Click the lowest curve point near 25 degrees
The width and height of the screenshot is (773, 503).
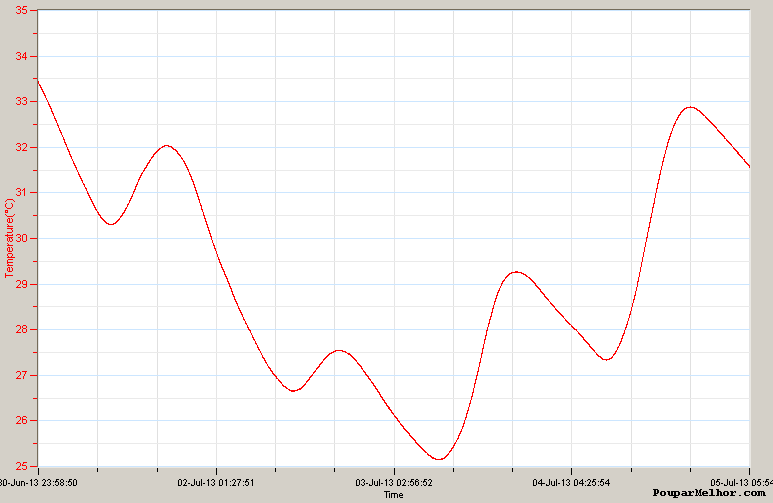[x=439, y=459]
